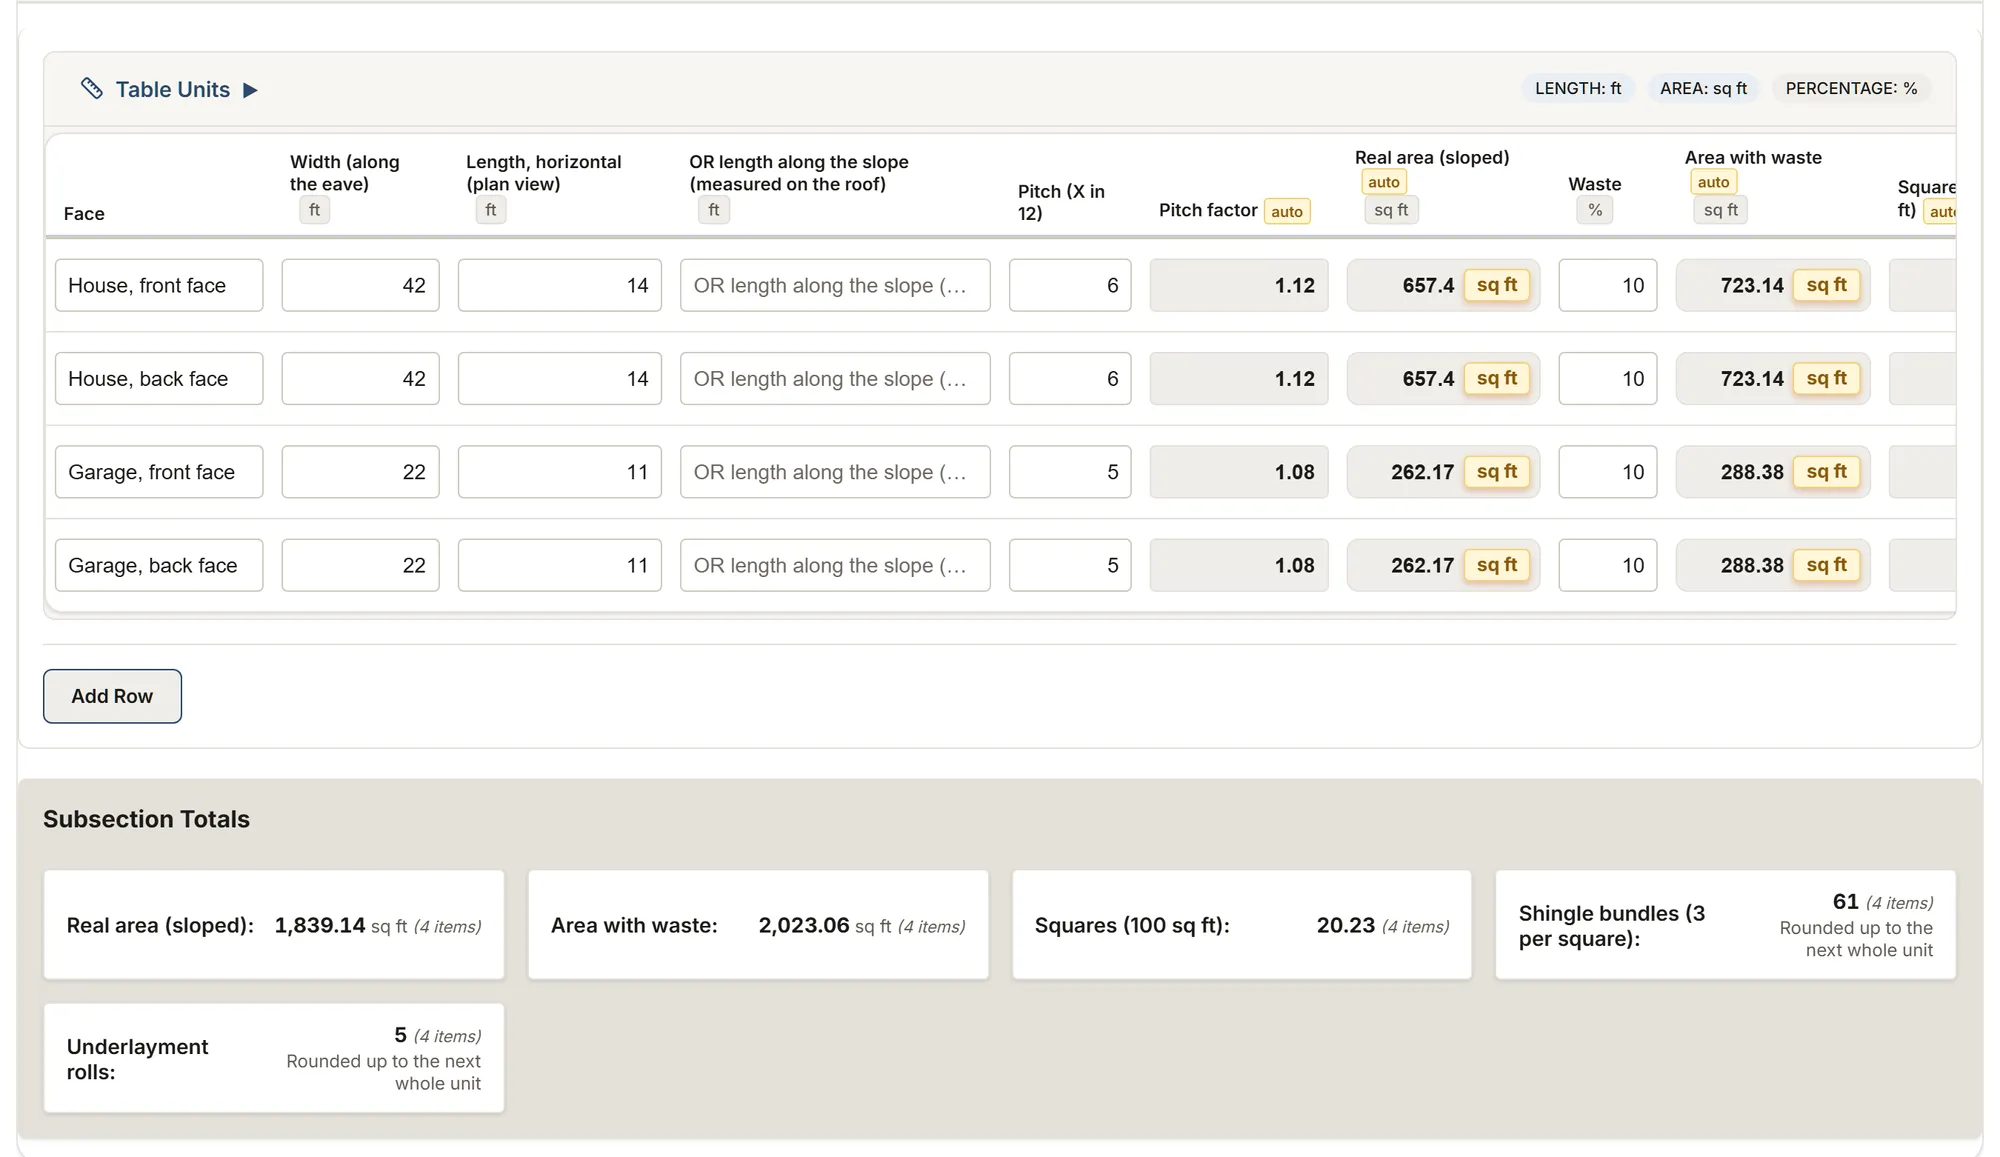Click width field for House, back face
2000x1157 pixels.
pyautogui.click(x=360, y=378)
